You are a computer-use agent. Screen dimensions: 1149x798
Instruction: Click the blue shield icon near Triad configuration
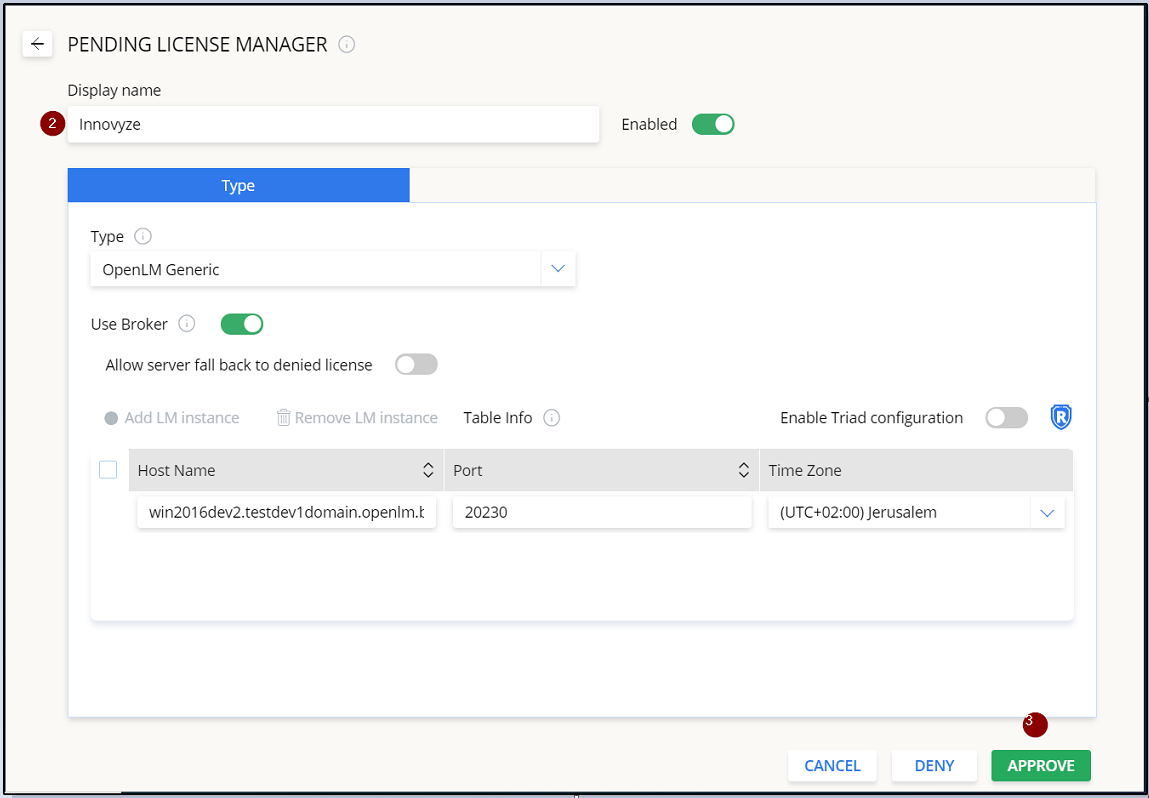click(1061, 417)
